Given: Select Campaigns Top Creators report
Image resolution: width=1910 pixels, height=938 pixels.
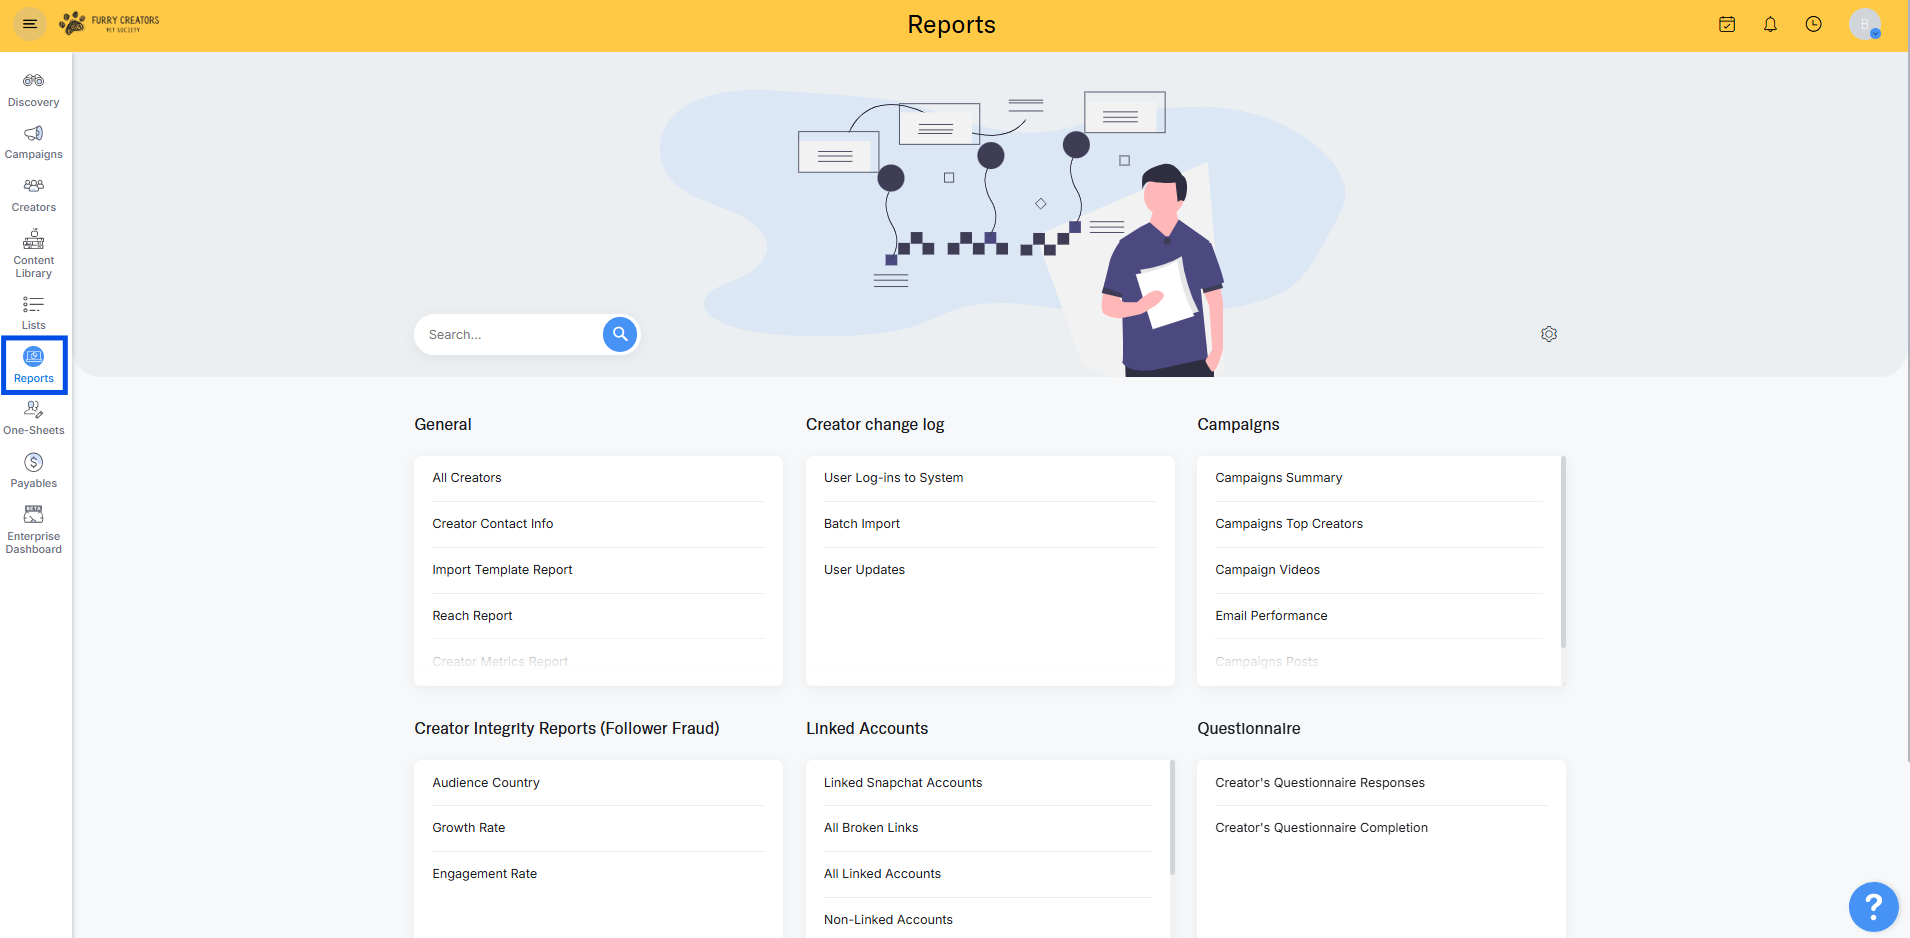Looking at the screenshot, I should point(1288,524).
